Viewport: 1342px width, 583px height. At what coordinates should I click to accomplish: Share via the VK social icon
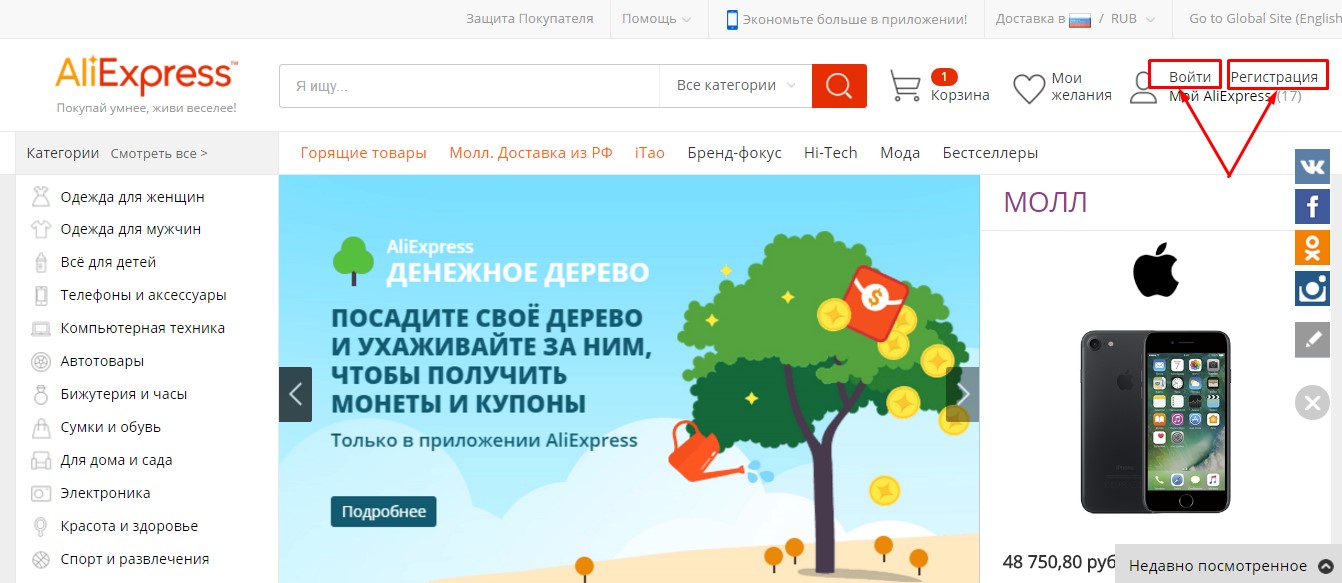pyautogui.click(x=1312, y=165)
